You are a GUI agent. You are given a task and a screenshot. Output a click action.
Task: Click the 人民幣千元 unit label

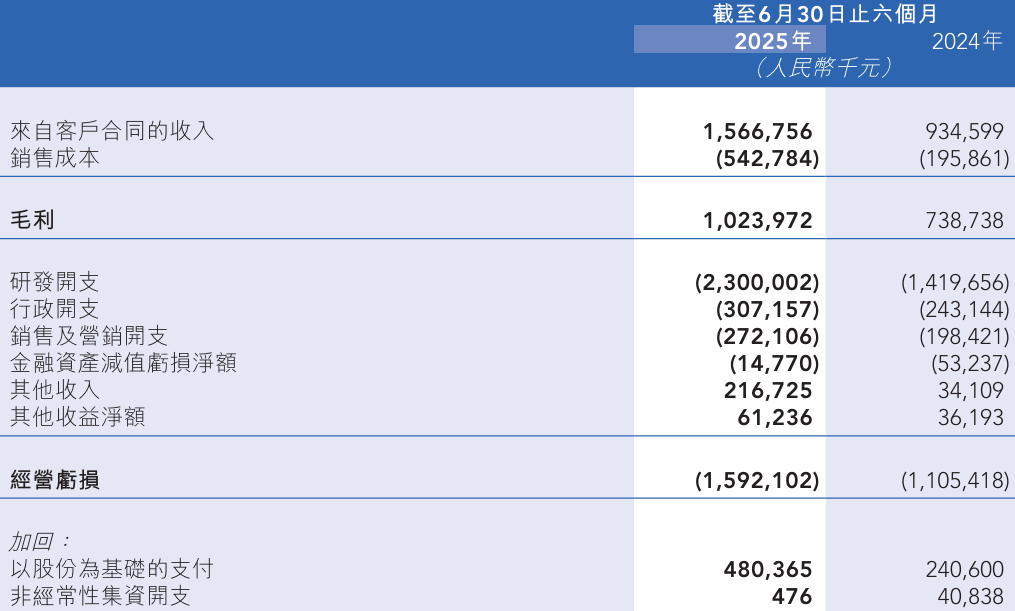pos(823,68)
